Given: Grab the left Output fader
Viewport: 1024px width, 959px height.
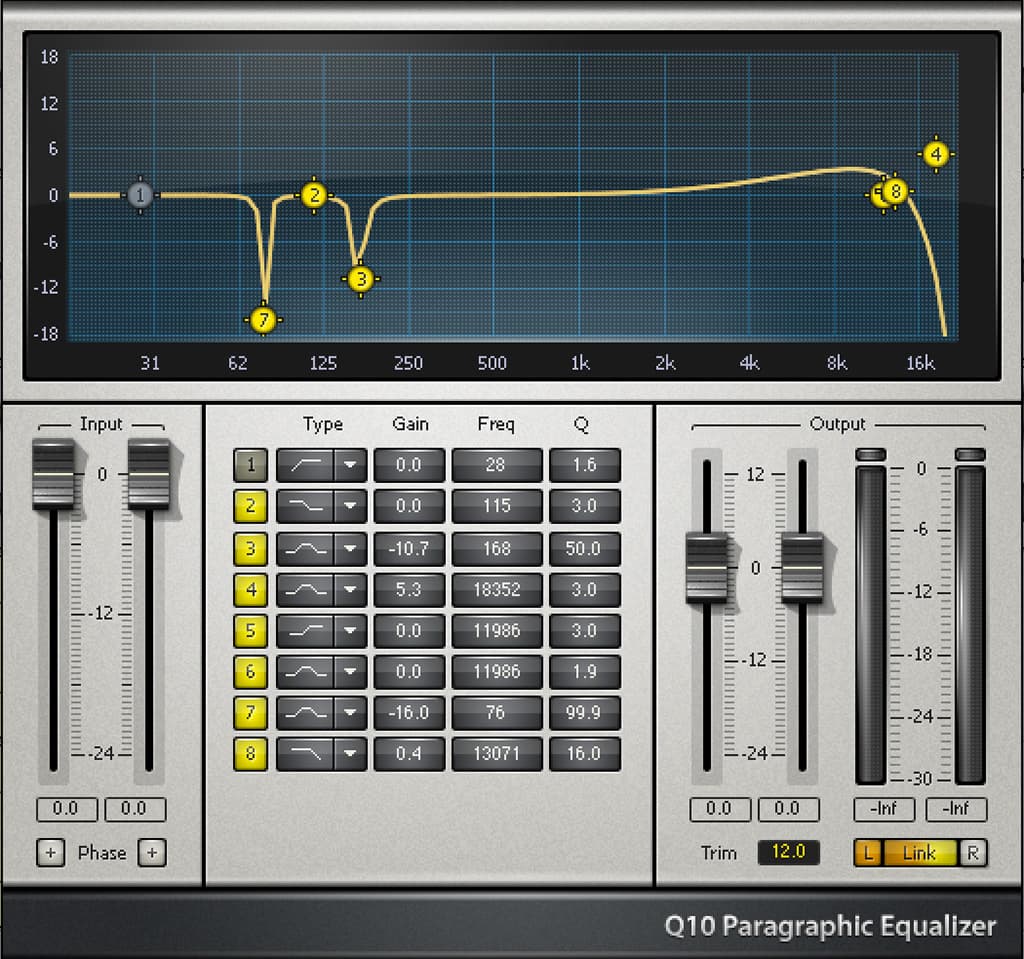Looking at the screenshot, I should tap(707, 568).
